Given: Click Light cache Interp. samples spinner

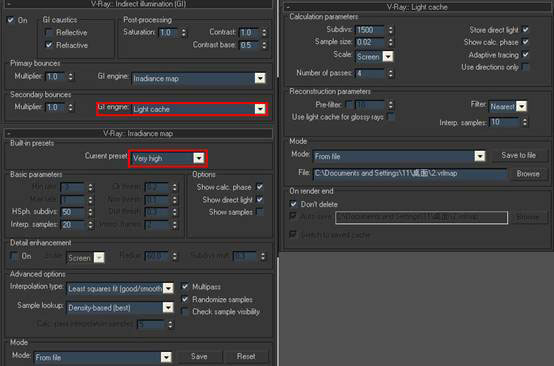Looking at the screenshot, I should (x=525, y=122).
